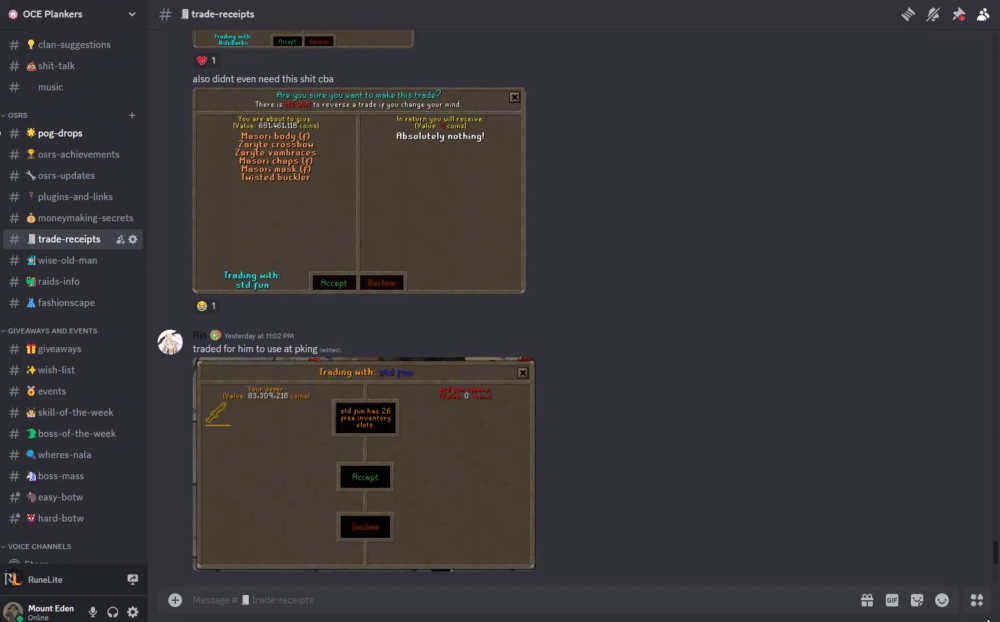Edit trade-receipts channel settings gear
This screenshot has width=1000, height=622.
click(133, 239)
